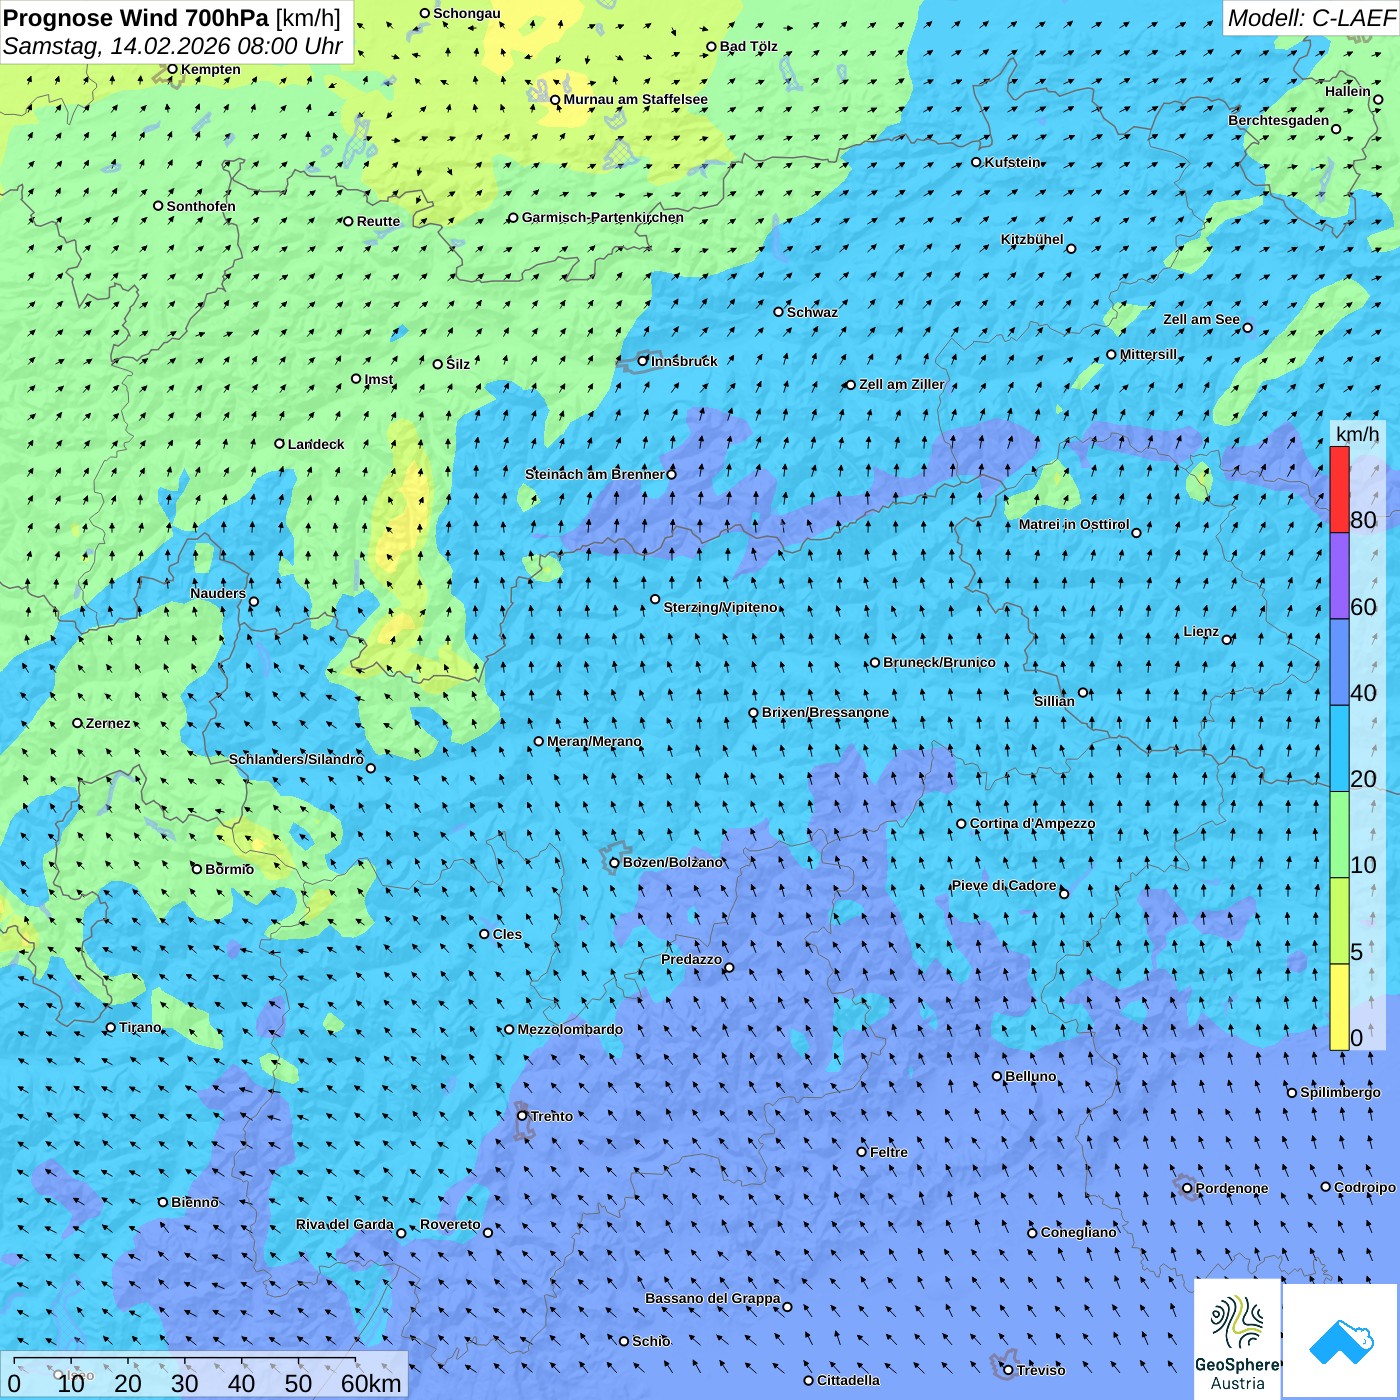Click the Pordenone label

coord(1232,1188)
